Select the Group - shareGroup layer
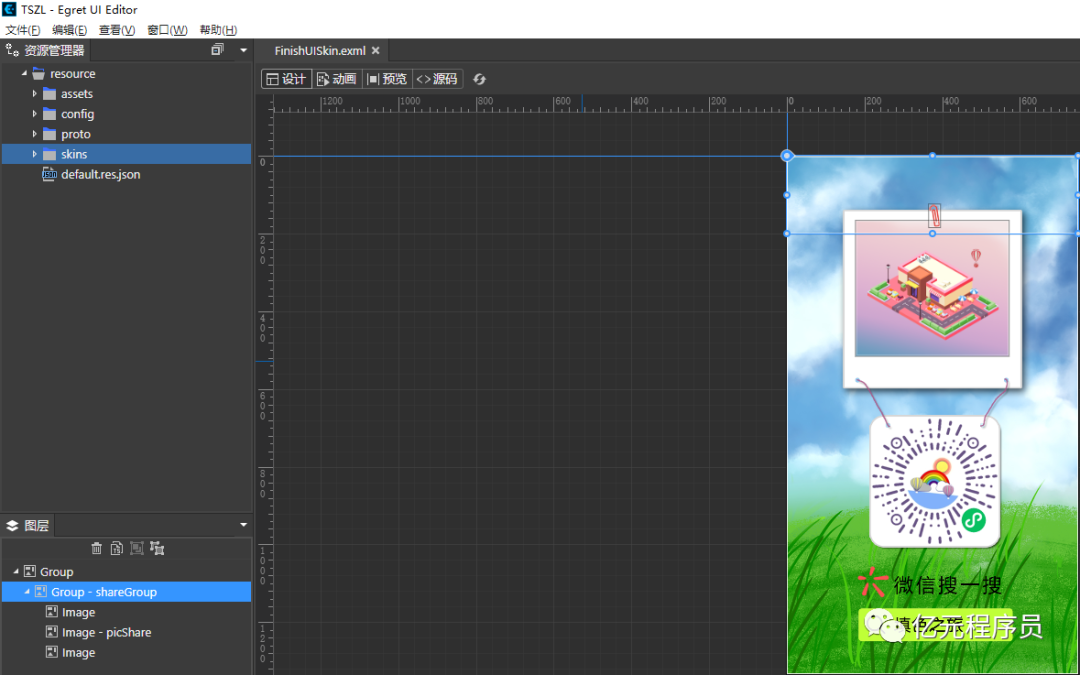This screenshot has height=675, width=1080. pos(127,592)
